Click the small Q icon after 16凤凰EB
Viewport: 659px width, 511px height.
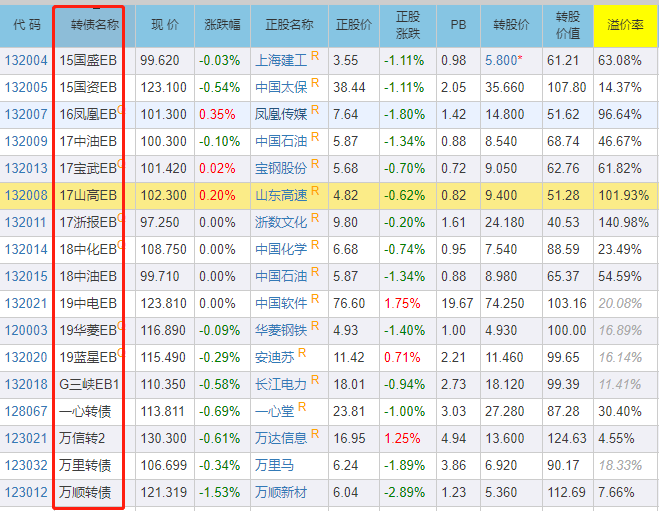121,110
